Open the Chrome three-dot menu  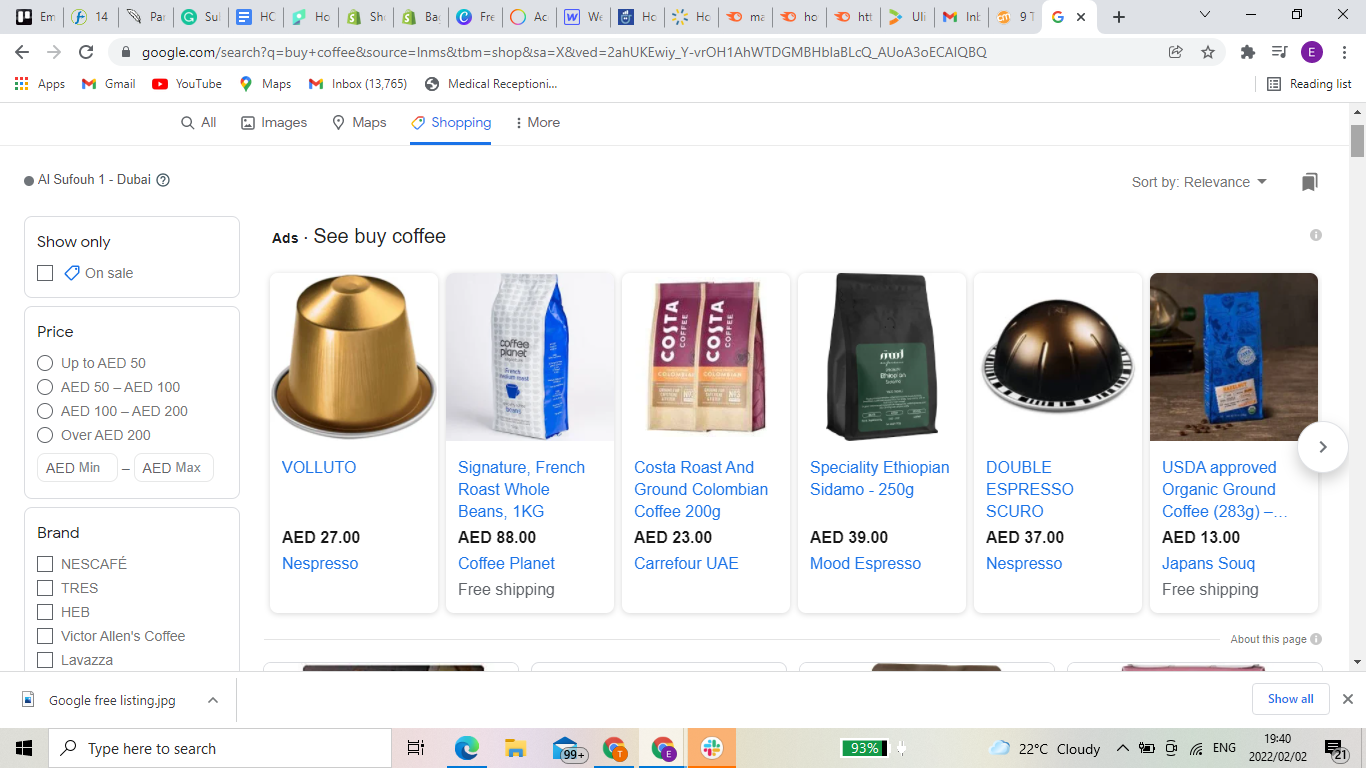tap(1344, 52)
